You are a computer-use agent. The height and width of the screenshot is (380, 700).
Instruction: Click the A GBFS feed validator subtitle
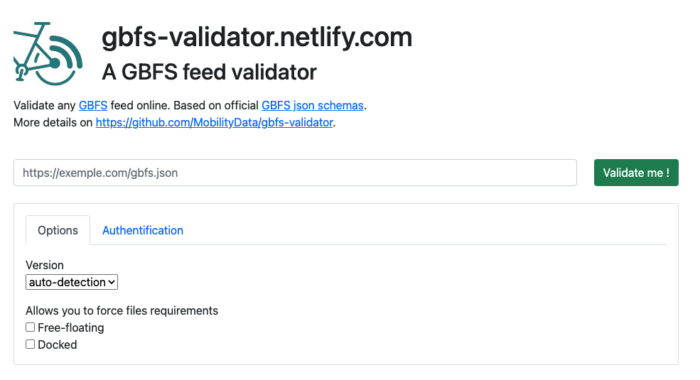(209, 72)
